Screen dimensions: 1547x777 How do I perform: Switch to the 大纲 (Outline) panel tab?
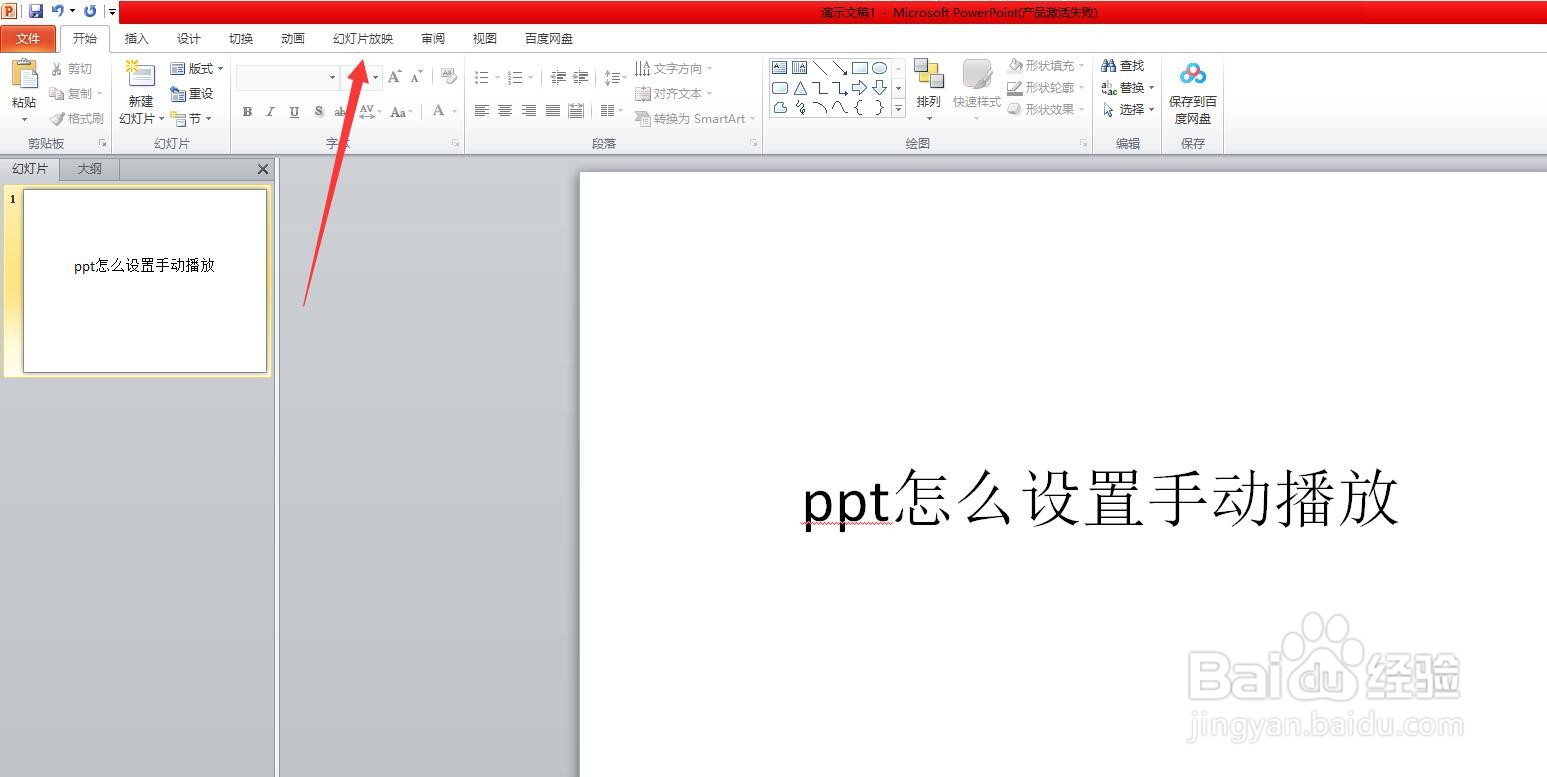click(88, 168)
